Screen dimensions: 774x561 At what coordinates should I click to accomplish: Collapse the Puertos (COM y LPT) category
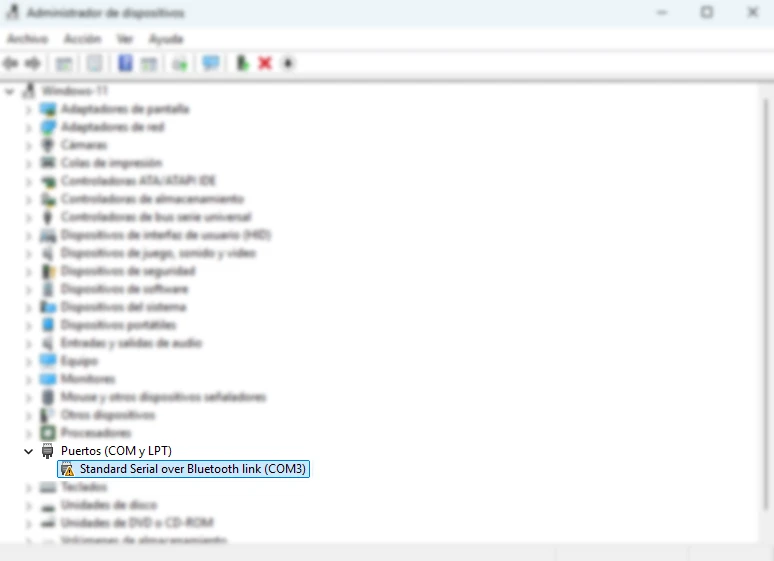(28, 451)
